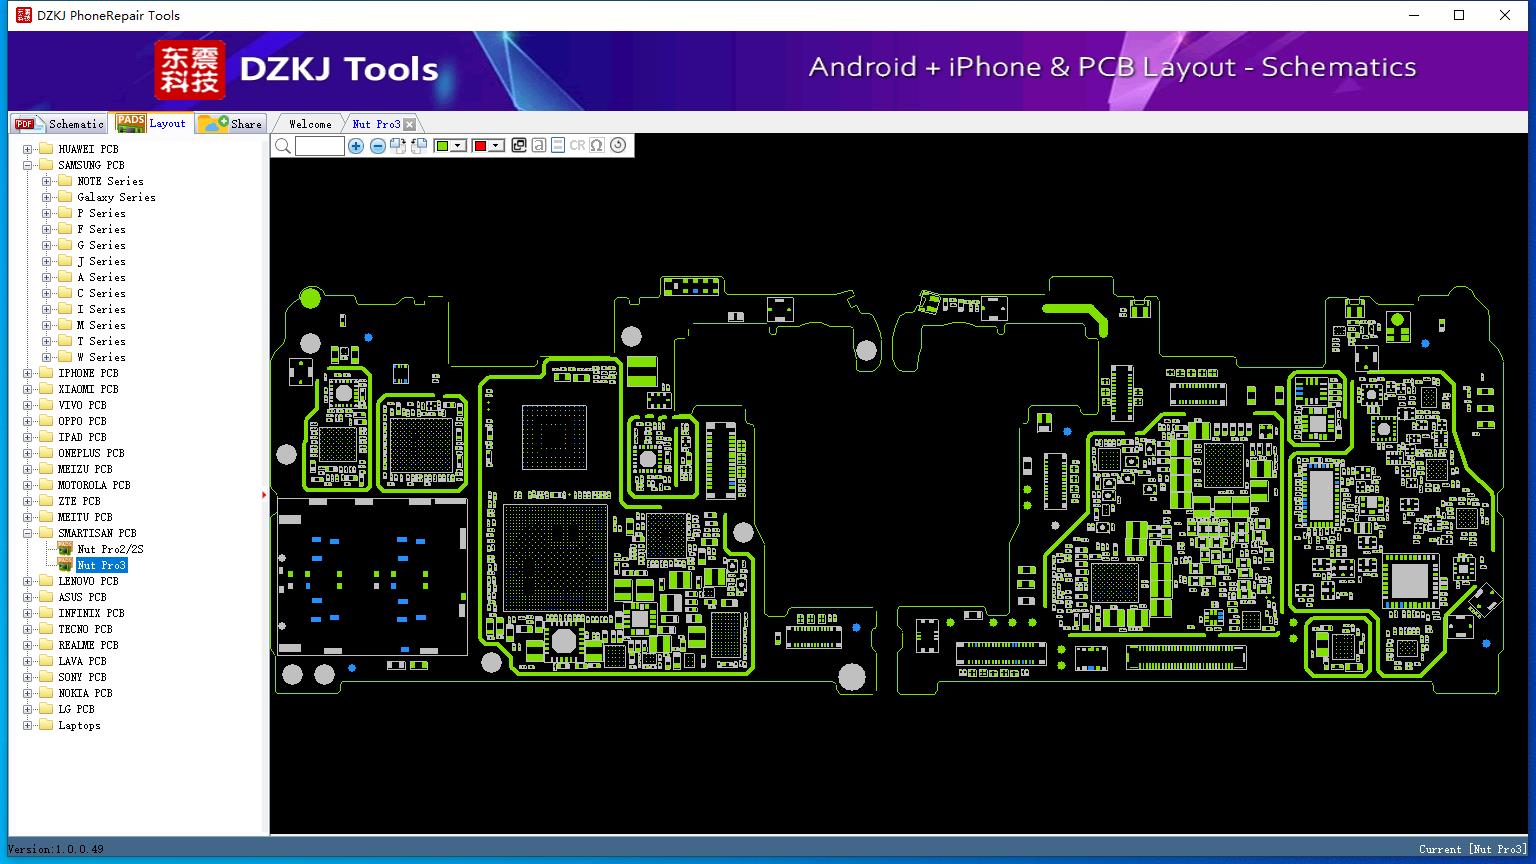1536x864 pixels.
Task: Expand the LENOVO PCB folder
Action: coord(28,581)
